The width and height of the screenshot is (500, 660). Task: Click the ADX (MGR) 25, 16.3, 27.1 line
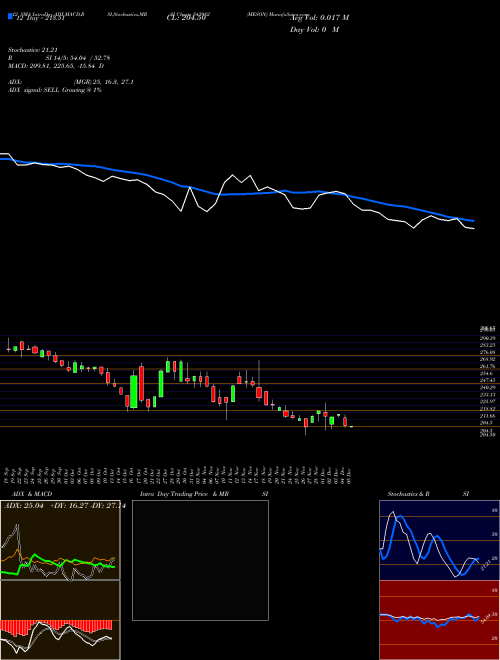point(70,82)
